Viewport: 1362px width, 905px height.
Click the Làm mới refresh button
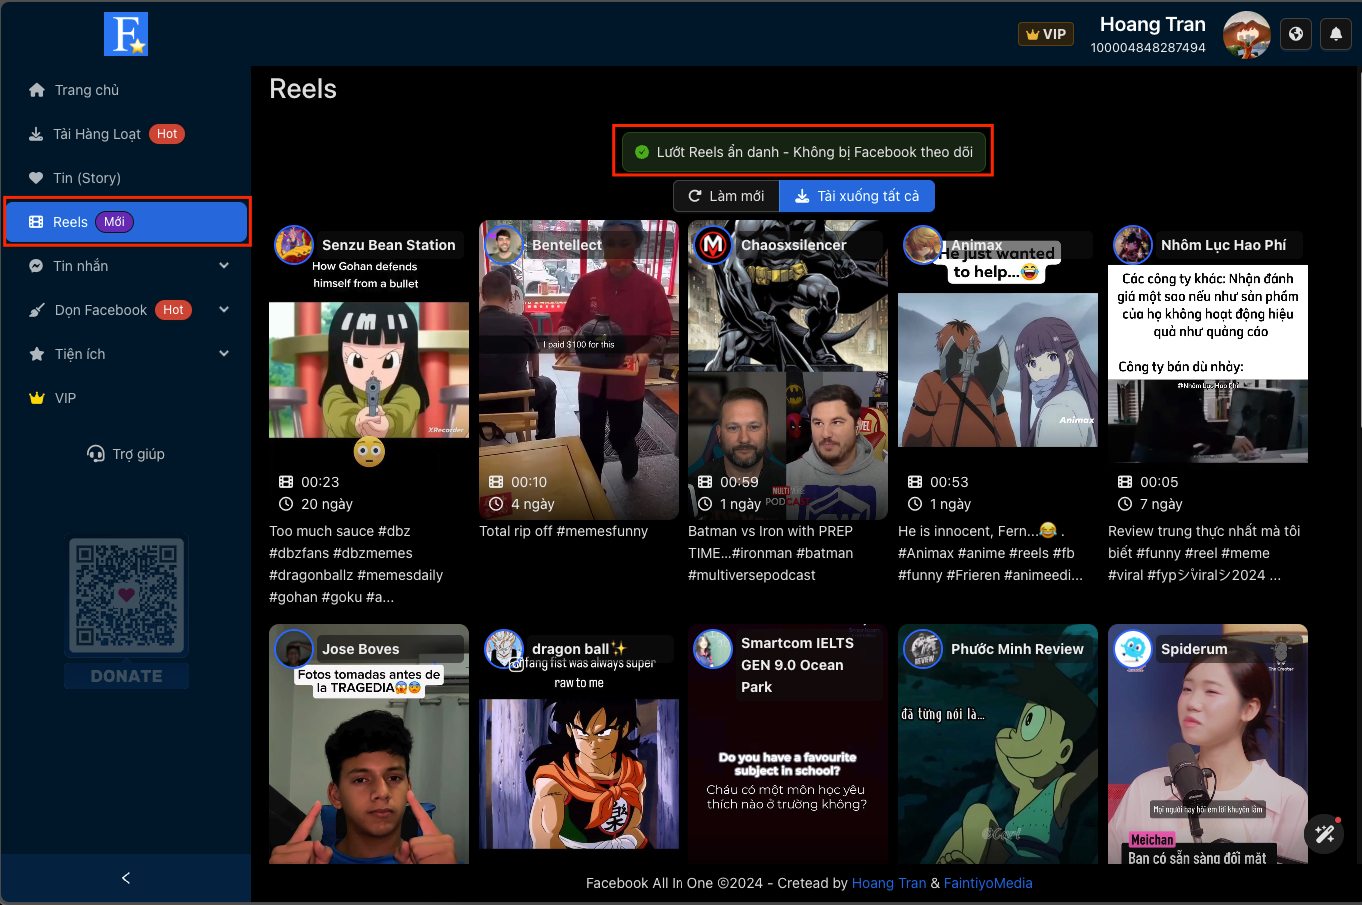click(726, 196)
